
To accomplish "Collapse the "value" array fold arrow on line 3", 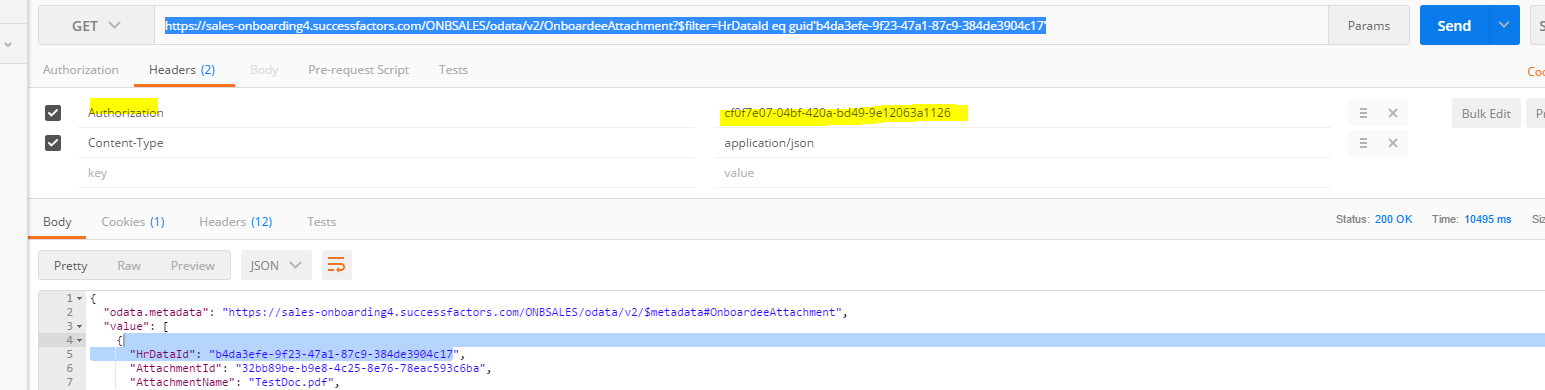I will pyautogui.click(x=79, y=326).
